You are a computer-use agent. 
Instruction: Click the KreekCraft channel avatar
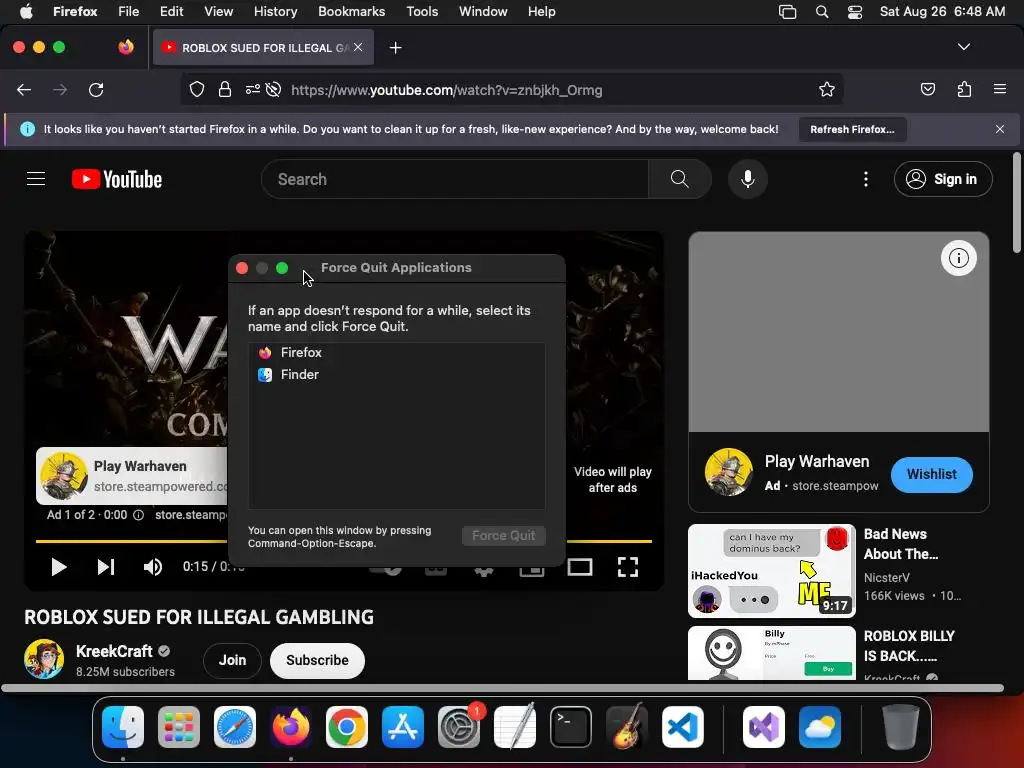pyautogui.click(x=44, y=659)
